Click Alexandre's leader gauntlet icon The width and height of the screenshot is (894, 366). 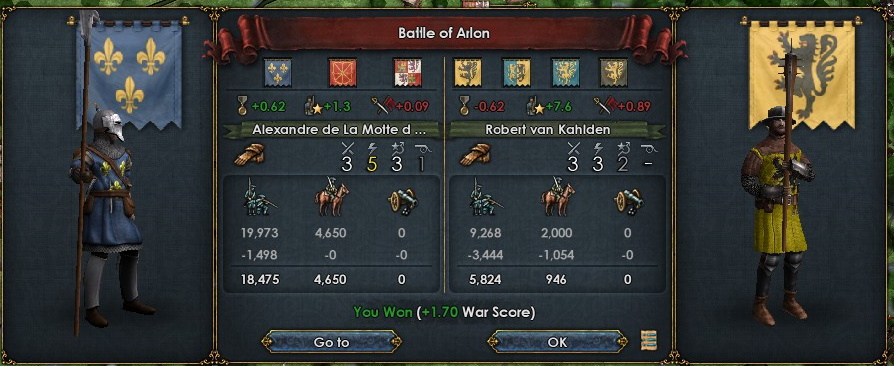point(250,154)
